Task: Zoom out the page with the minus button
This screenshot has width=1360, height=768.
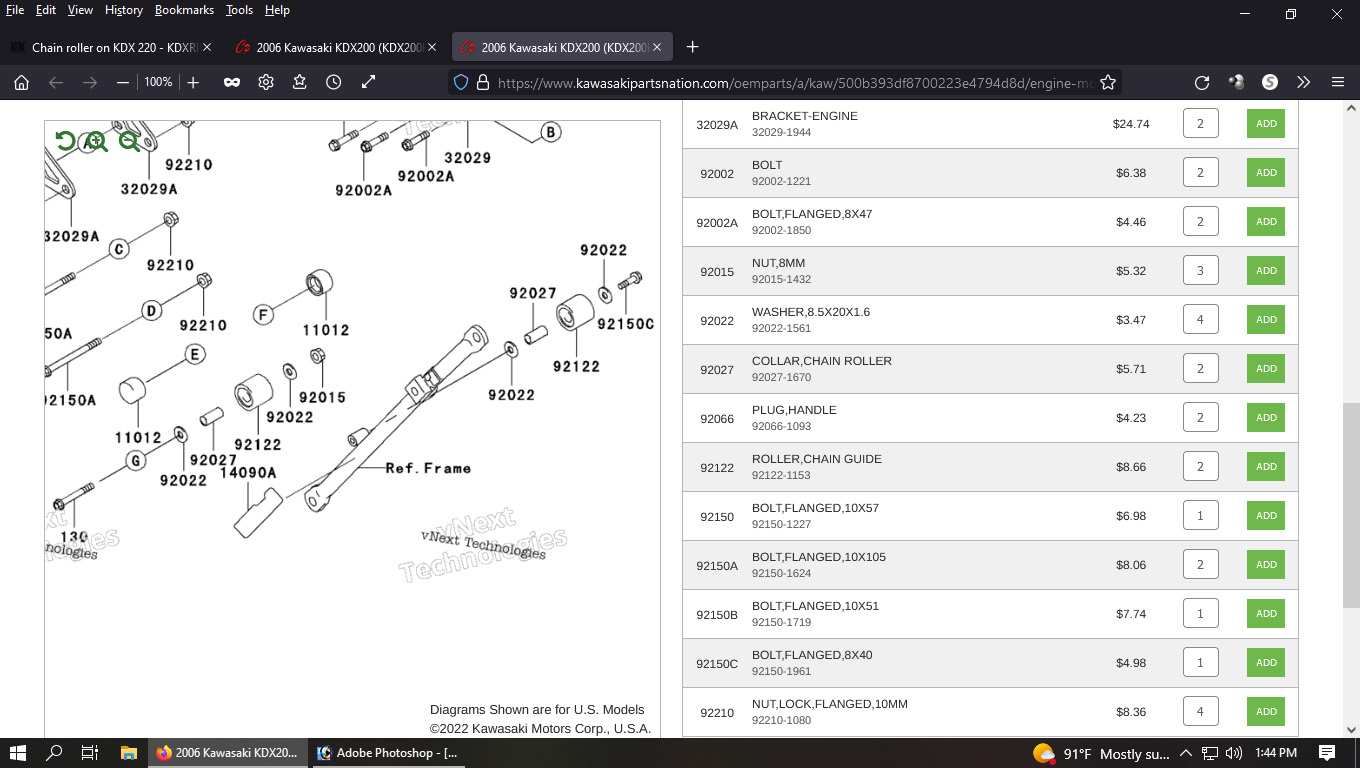Action: (123, 83)
